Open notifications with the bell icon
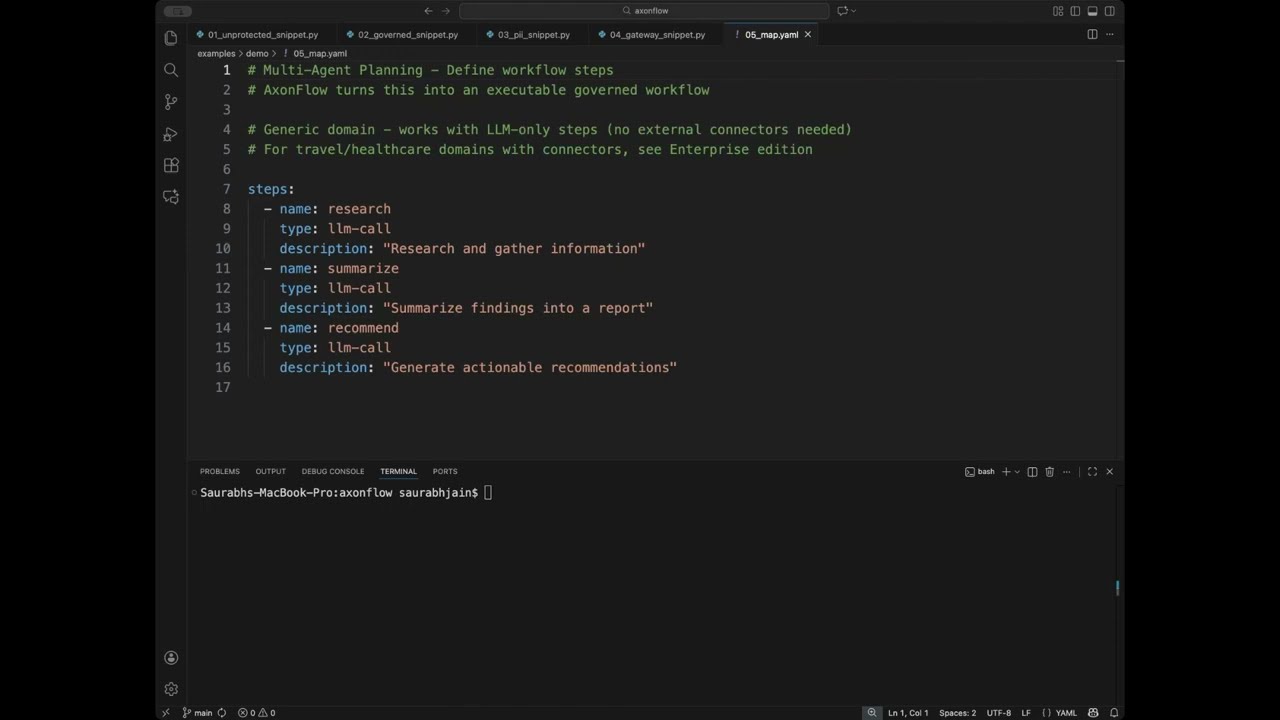1280x720 pixels. [x=1113, y=713]
